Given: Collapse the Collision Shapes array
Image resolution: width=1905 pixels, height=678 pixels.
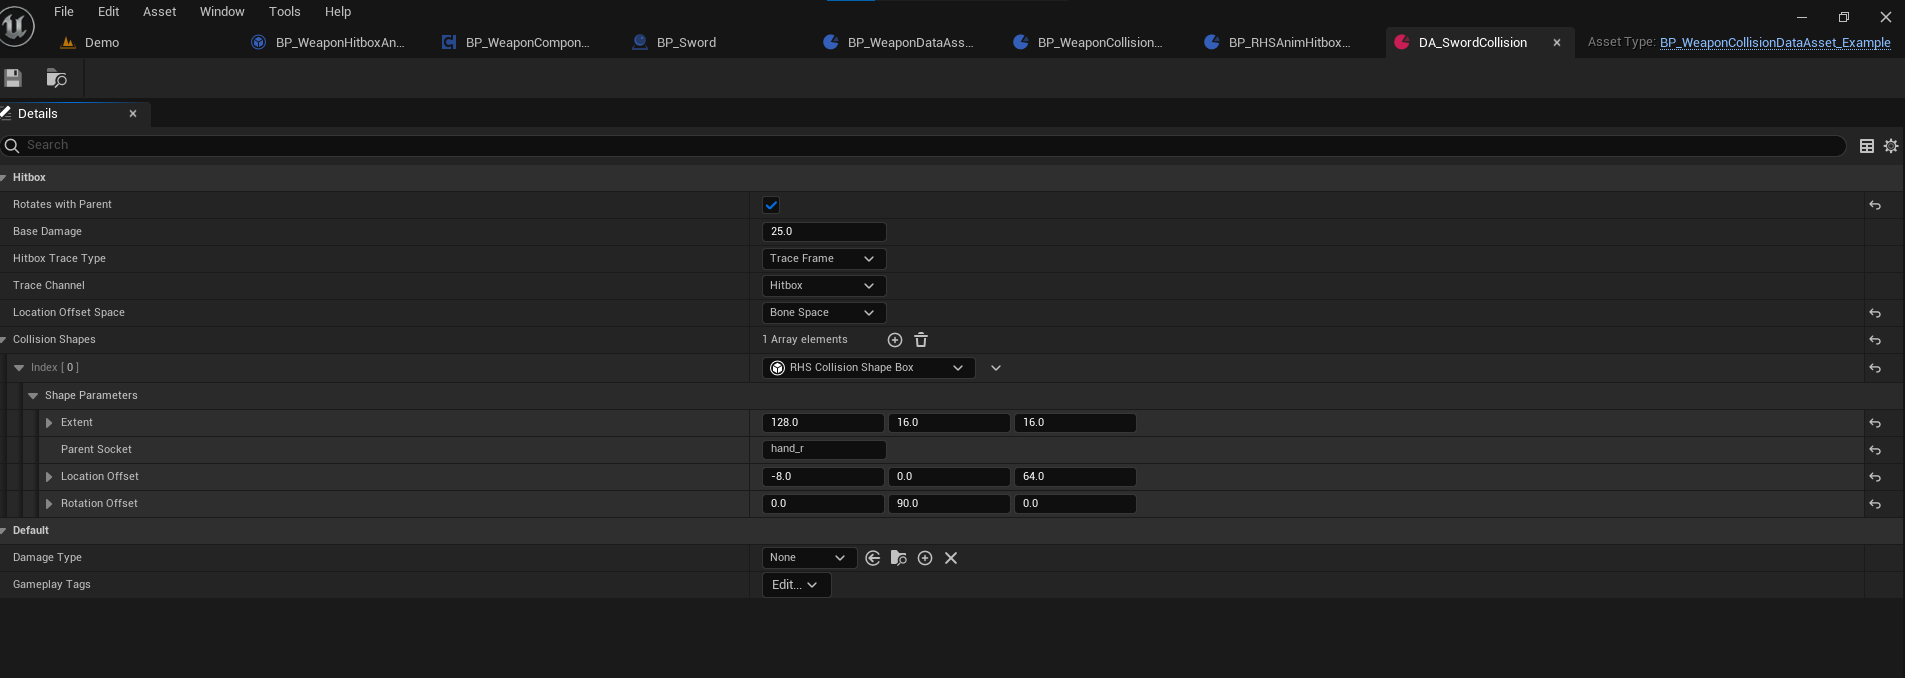Looking at the screenshot, I should (x=4, y=340).
